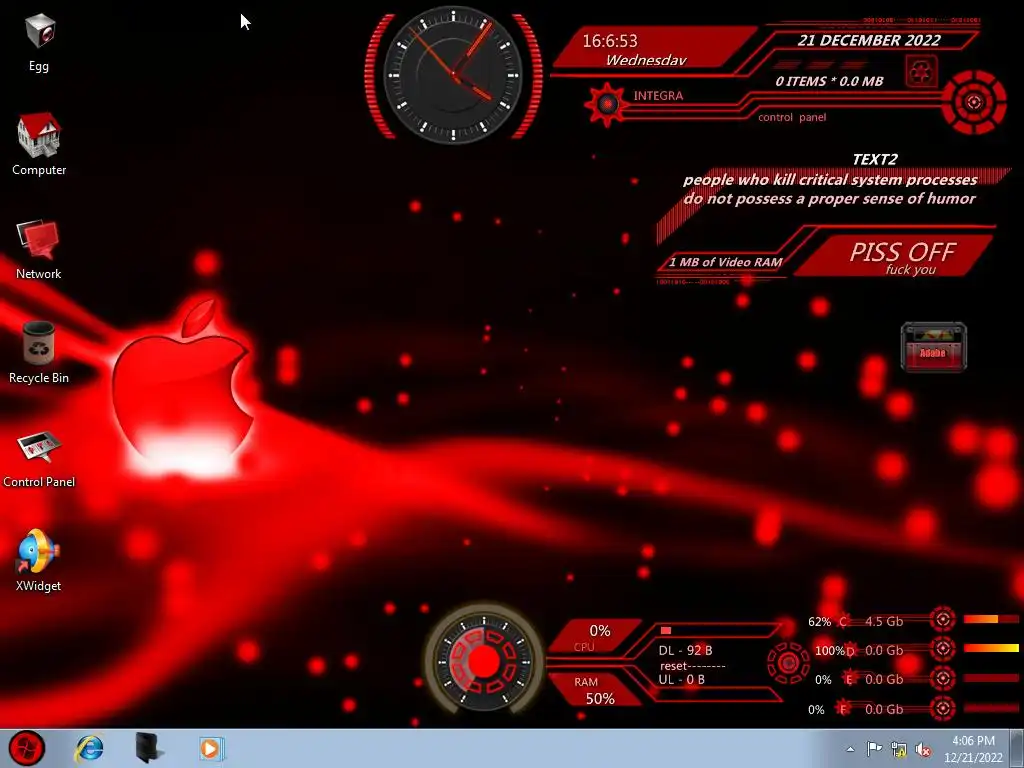Click drive D 0.0 Gb entry
Image resolution: width=1024 pixels, height=768 pixels.
click(x=884, y=651)
